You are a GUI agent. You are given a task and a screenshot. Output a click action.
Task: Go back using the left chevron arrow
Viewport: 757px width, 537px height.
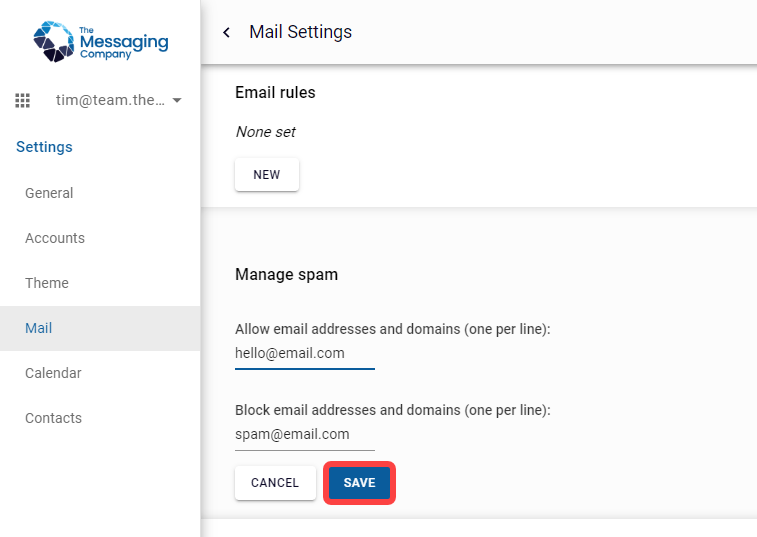pos(226,32)
